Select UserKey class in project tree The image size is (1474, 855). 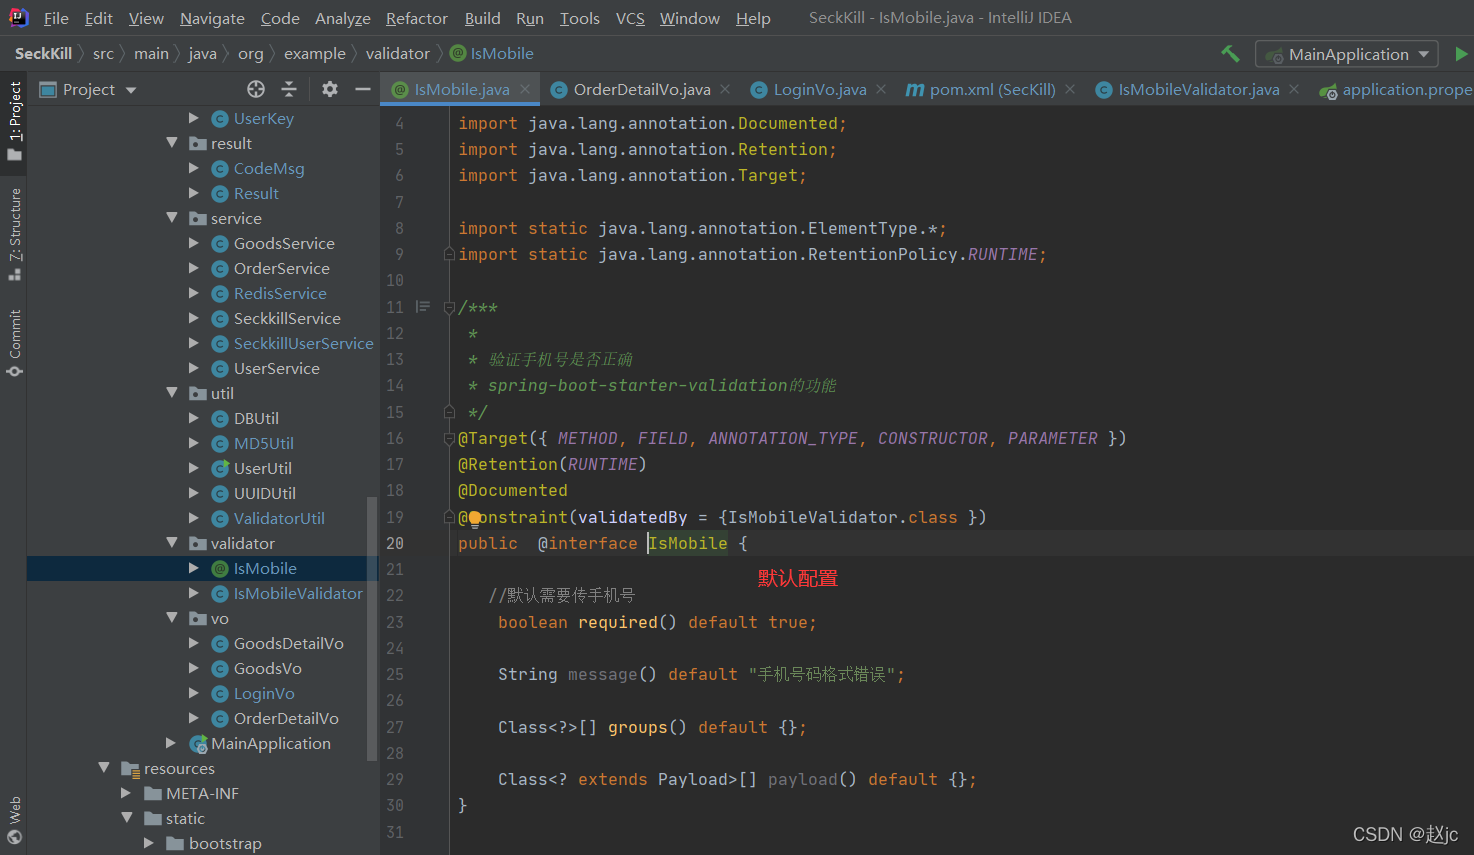[x=263, y=118]
